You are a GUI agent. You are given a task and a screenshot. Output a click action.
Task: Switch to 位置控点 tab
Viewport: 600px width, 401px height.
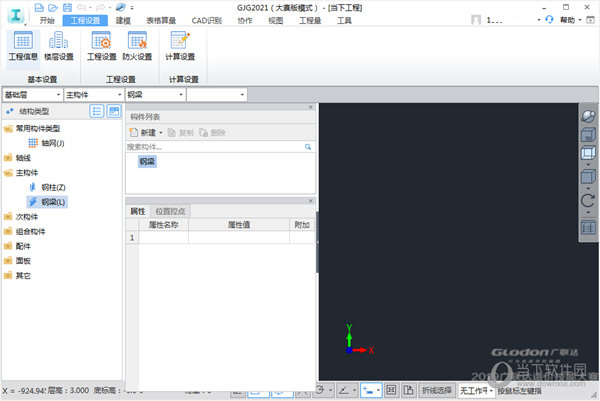[x=170, y=211]
